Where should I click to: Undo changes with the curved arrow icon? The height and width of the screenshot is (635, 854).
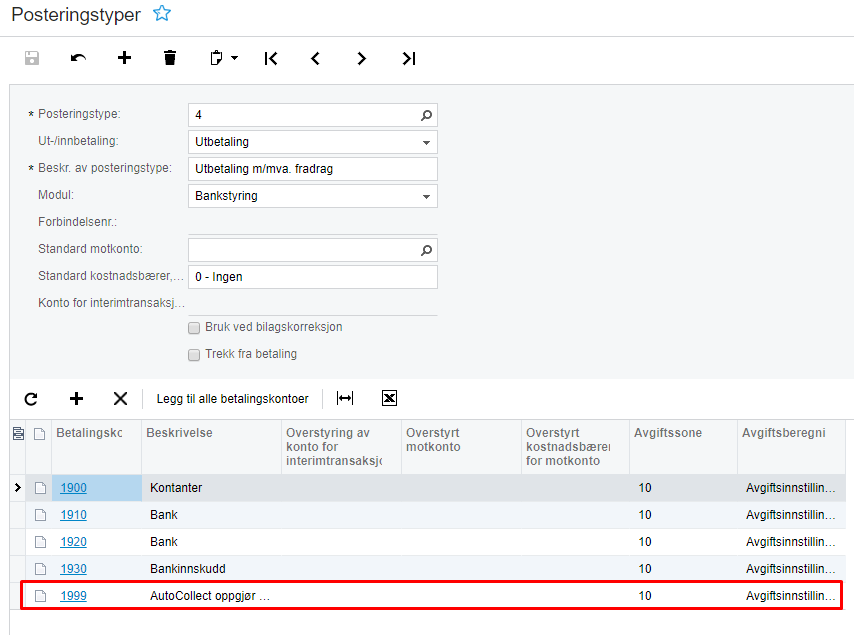pyautogui.click(x=78, y=58)
